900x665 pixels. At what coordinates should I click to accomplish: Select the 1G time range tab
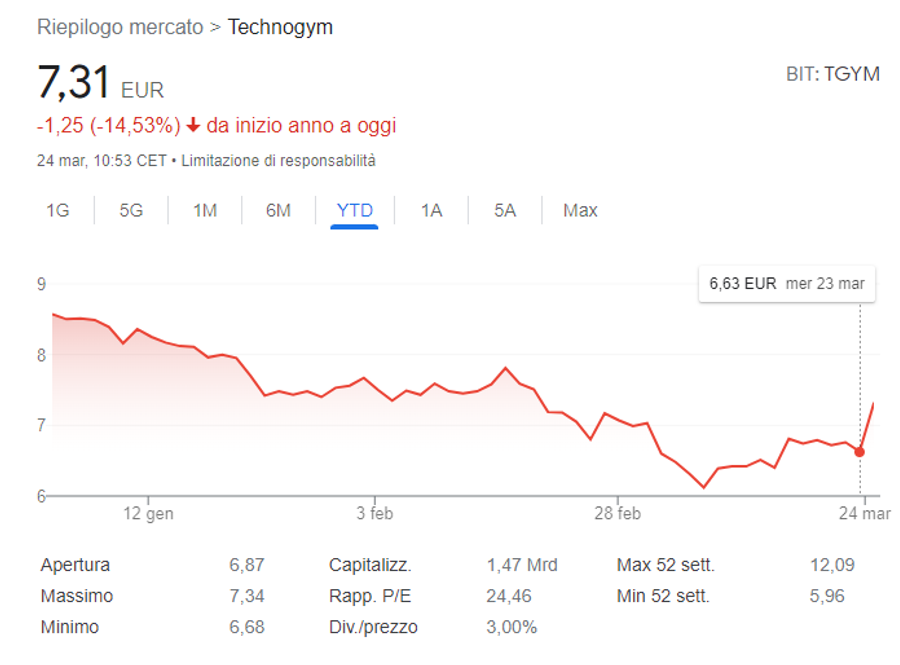pyautogui.click(x=57, y=211)
